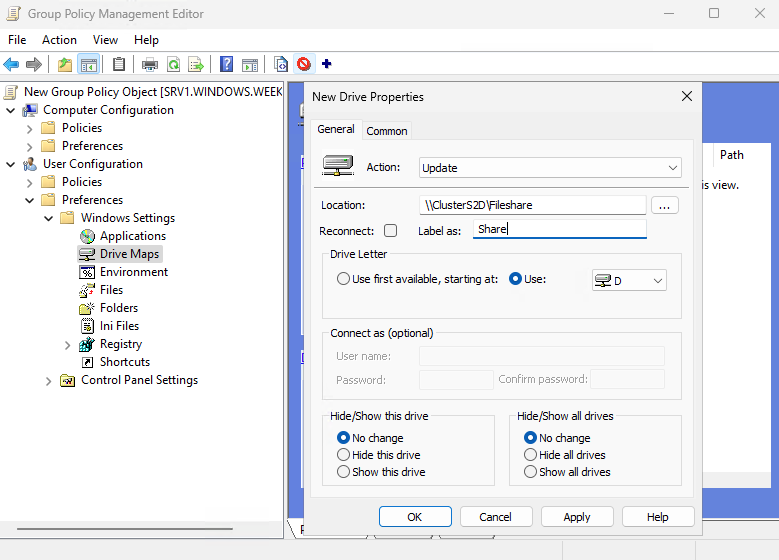779x560 pixels.
Task: Expand Policies under User Configuration
Action: pos(29,183)
